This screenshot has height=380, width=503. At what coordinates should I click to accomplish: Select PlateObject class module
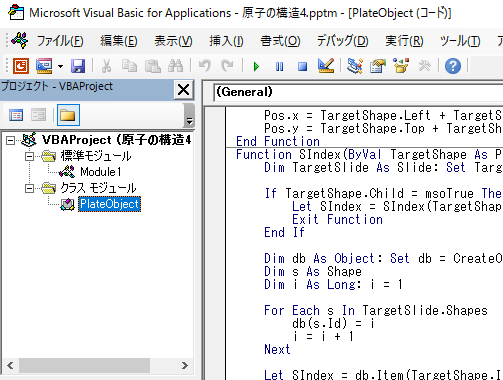109,204
